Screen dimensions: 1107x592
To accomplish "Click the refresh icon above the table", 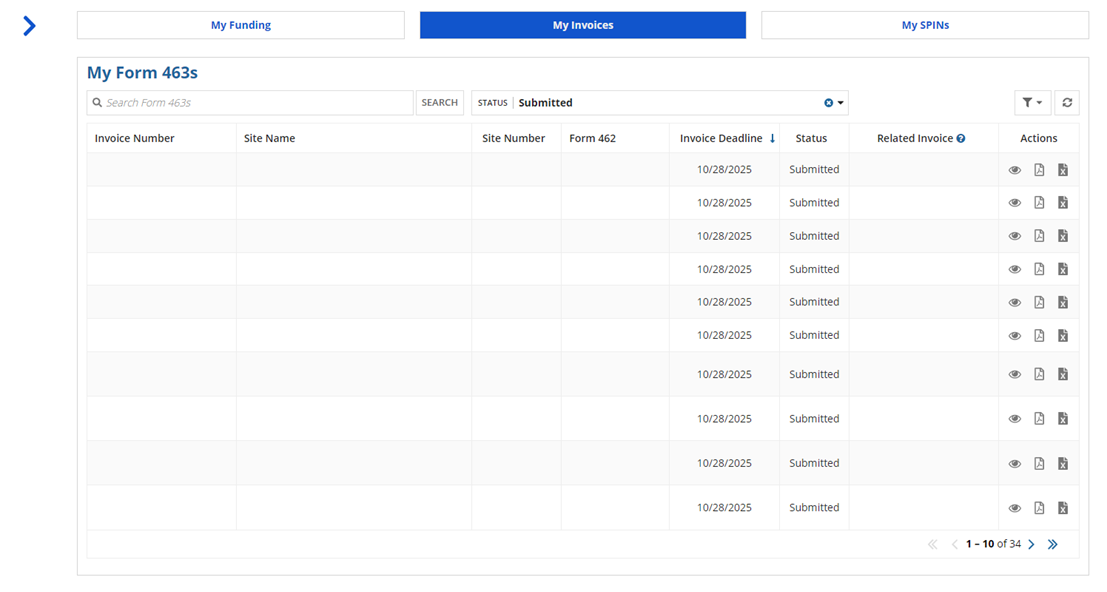I will (x=1067, y=102).
